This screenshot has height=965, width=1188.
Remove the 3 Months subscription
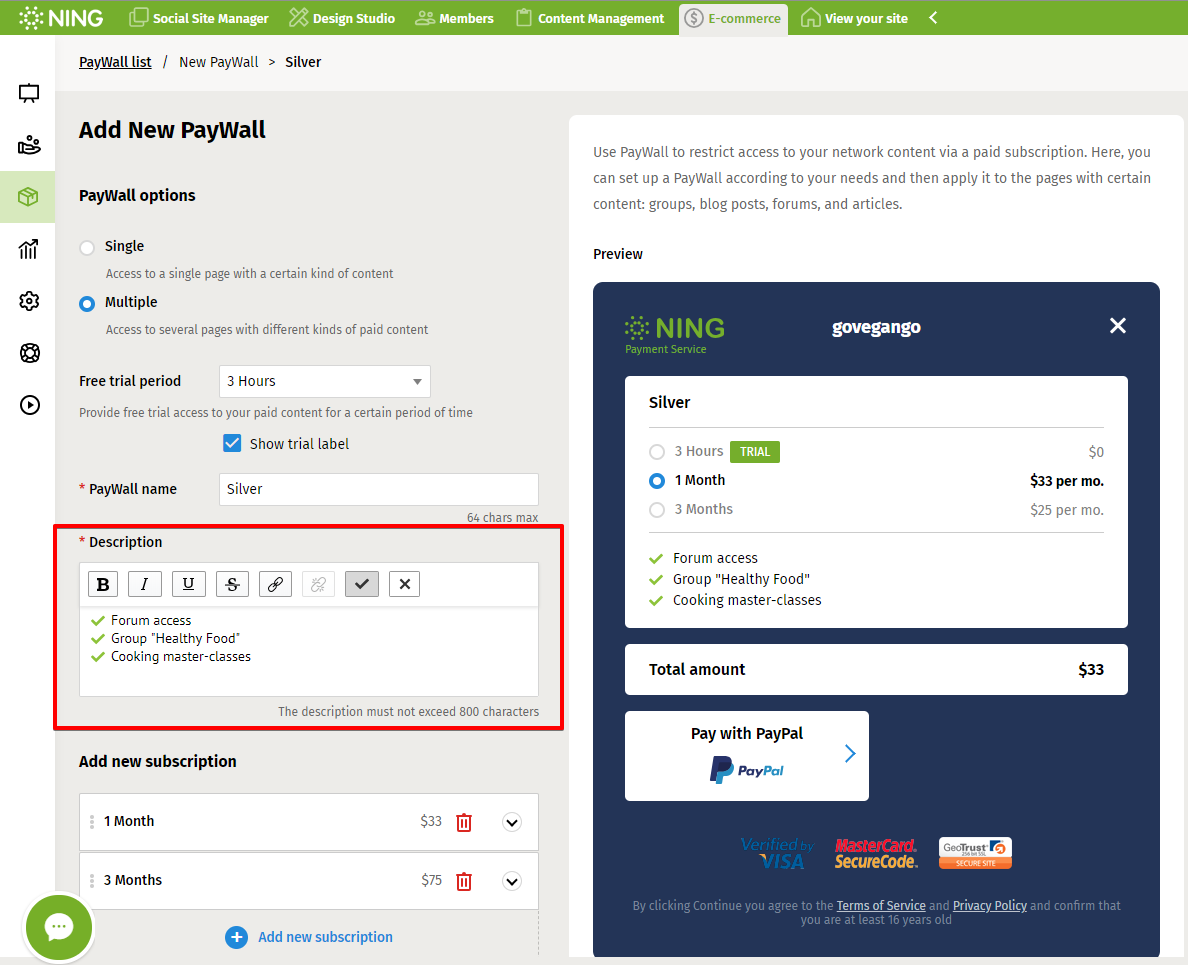point(464,881)
